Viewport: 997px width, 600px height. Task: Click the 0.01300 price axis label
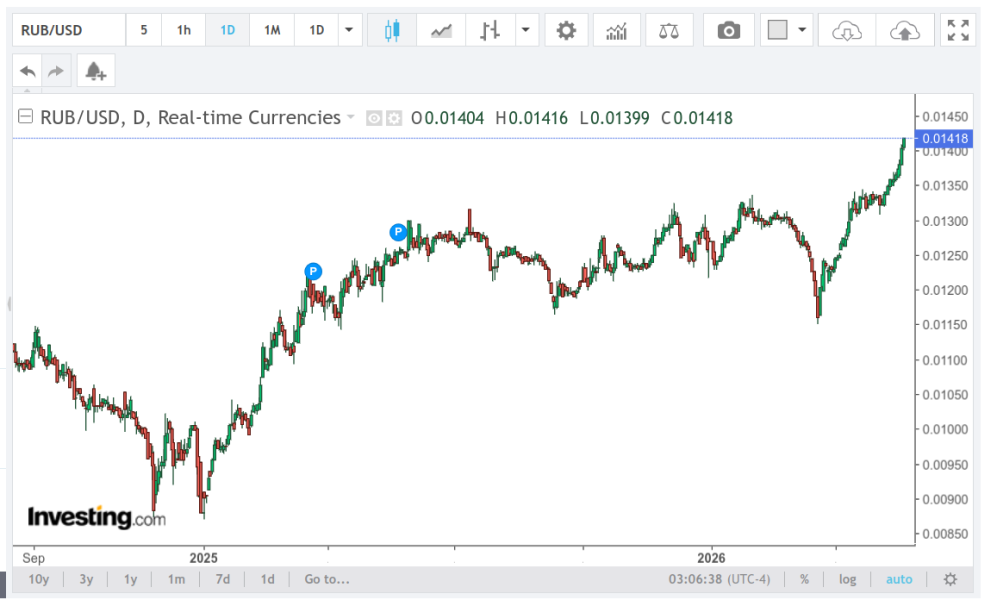tap(945, 221)
